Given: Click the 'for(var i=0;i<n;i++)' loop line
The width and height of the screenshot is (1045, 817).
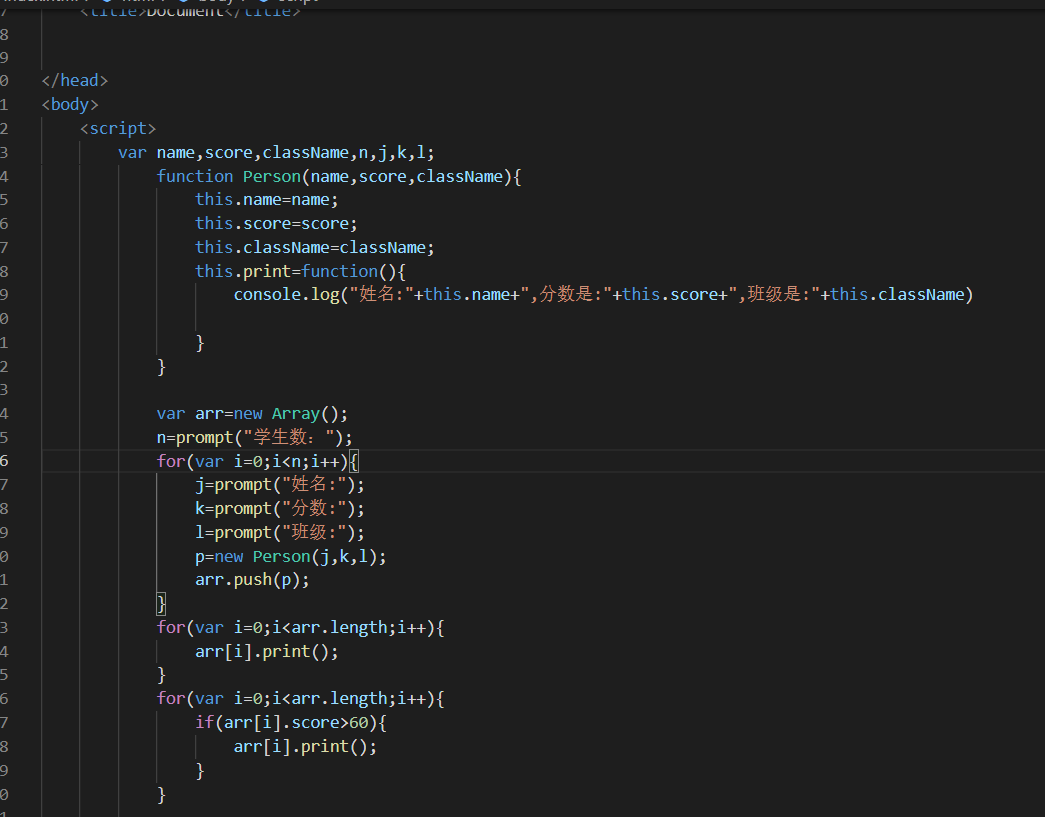Looking at the screenshot, I should [257, 461].
